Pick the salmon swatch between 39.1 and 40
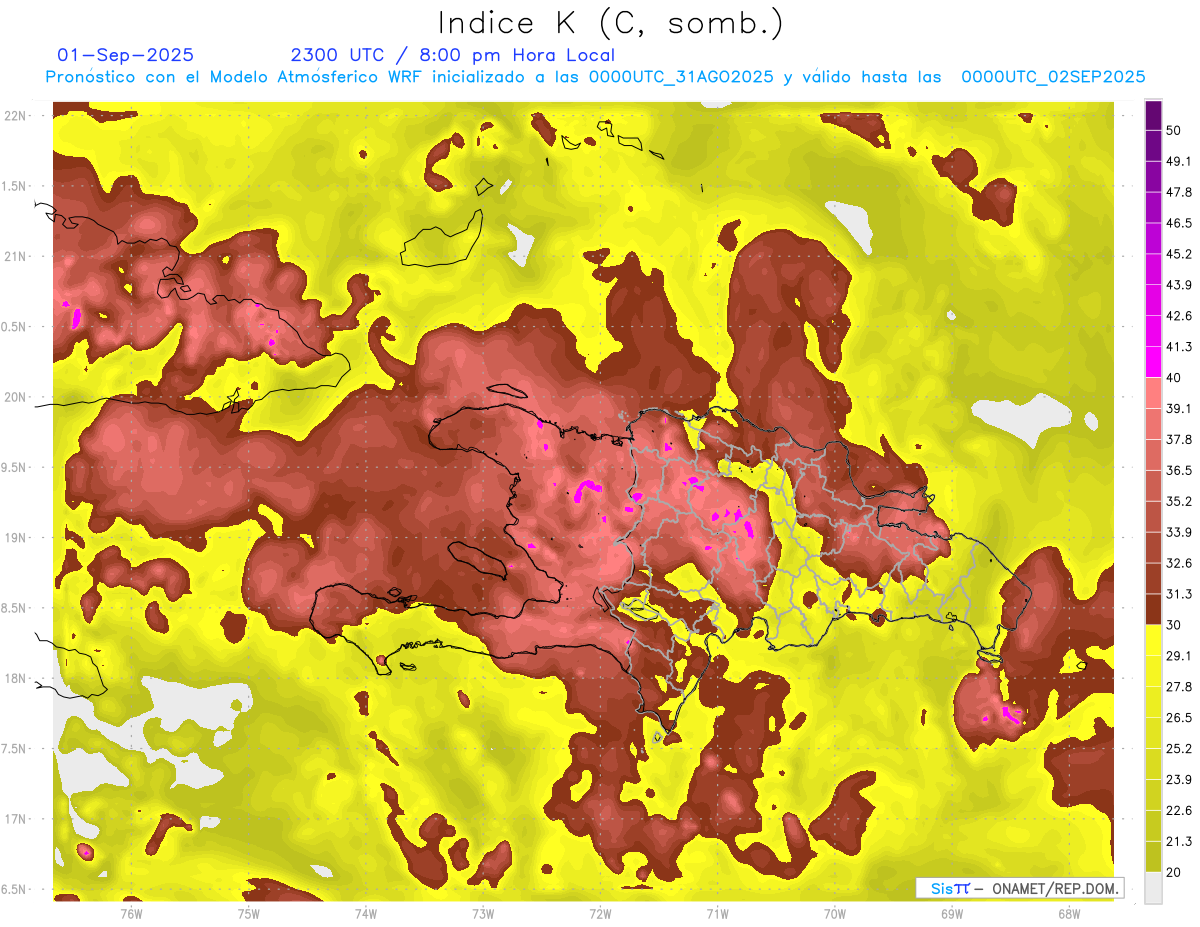The height and width of the screenshot is (927, 1200). coord(1153,393)
